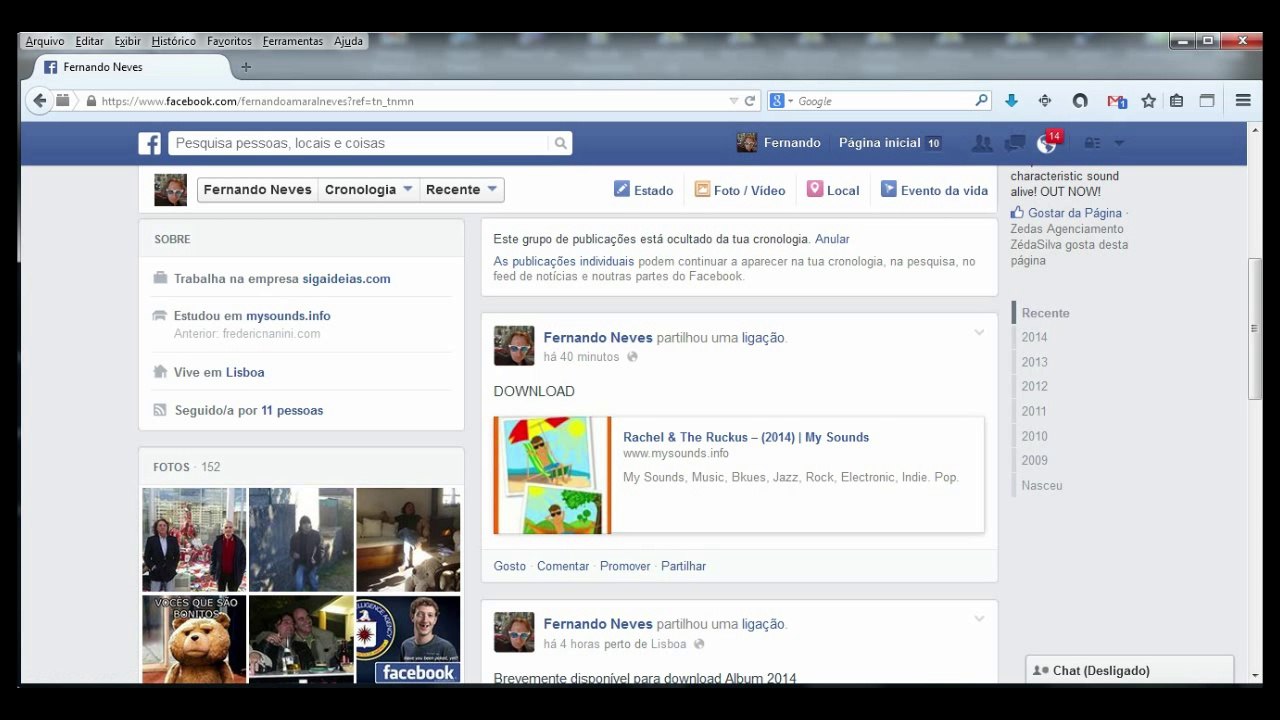Open the Chat (Desligado) bar
The image size is (1280, 720).
pos(1129,670)
